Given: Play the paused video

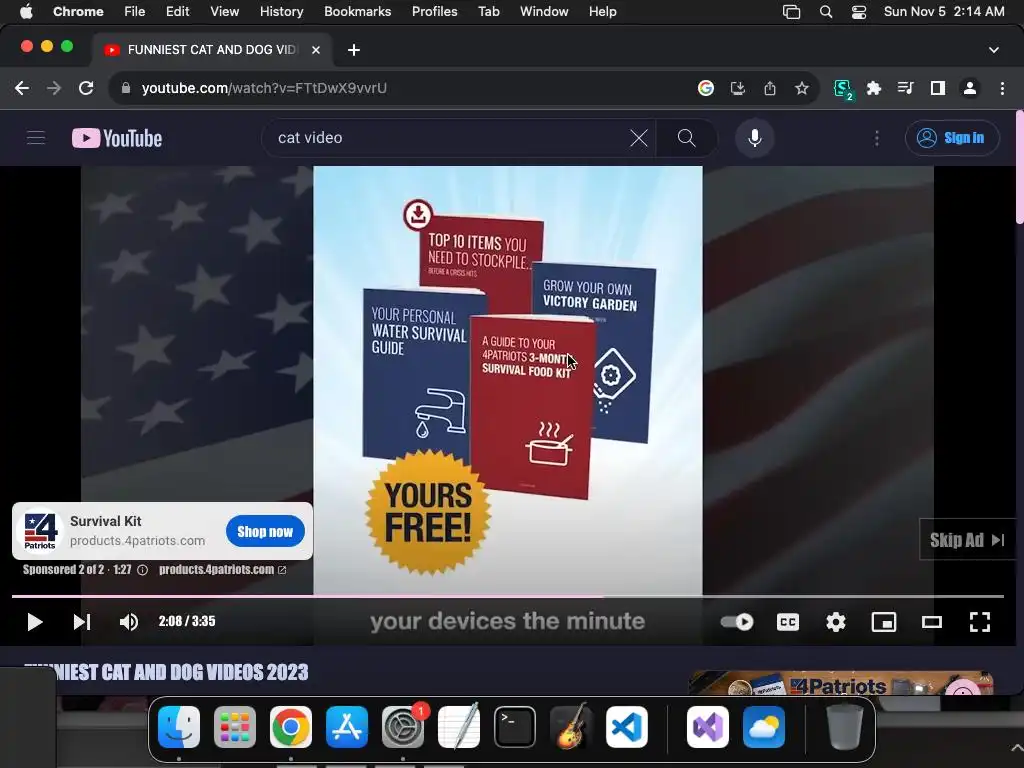Looking at the screenshot, I should (35, 622).
